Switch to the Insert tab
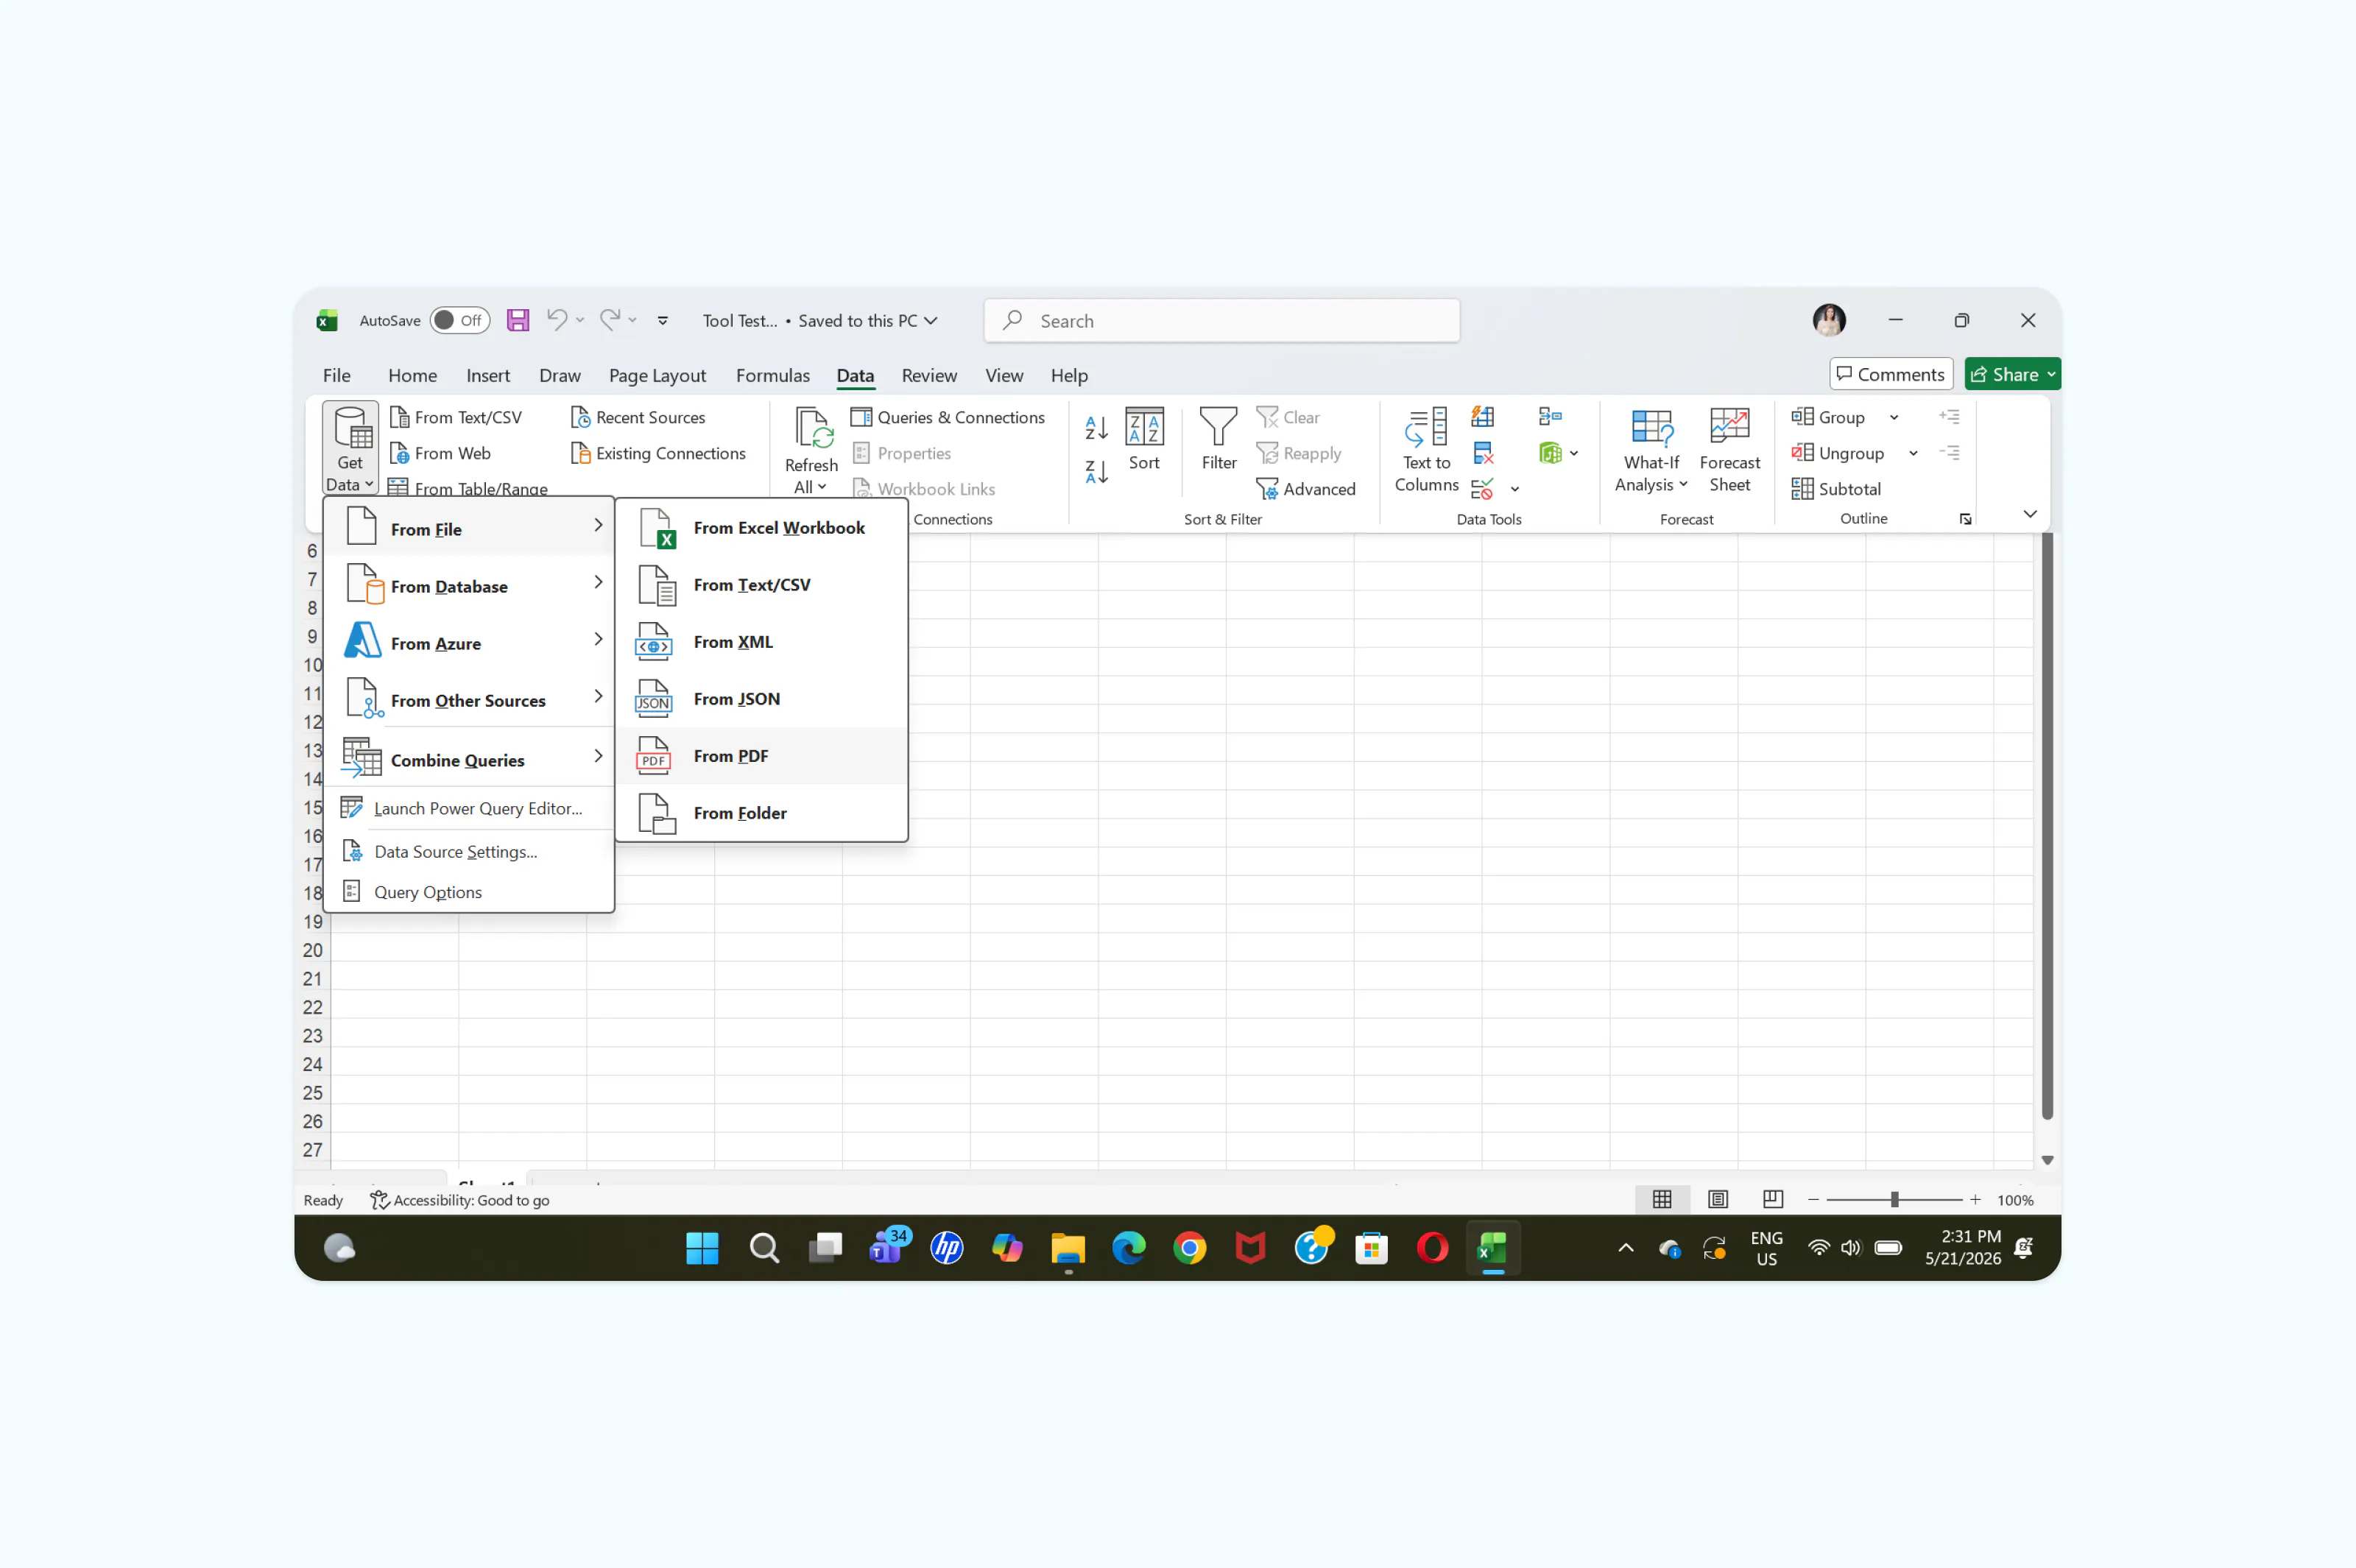This screenshot has height=1568, width=2356. 488,375
